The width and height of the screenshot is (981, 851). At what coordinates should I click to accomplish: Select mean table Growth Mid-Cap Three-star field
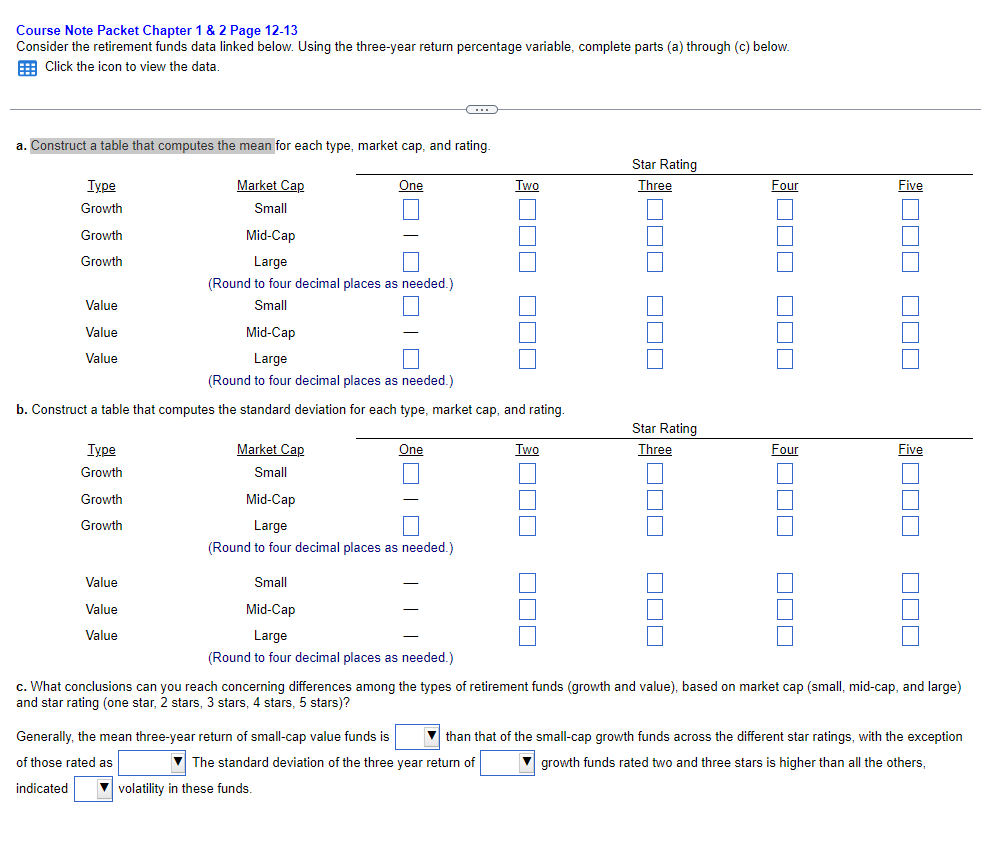click(x=655, y=236)
